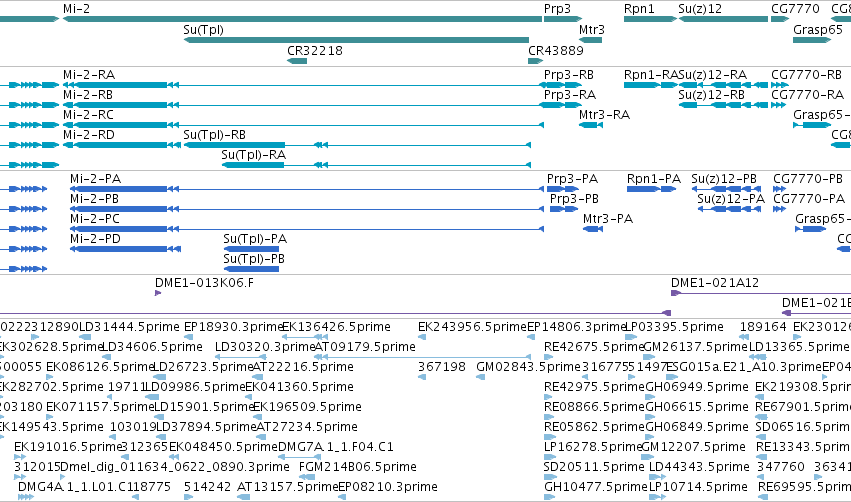
Task: Click the LP03395.5prime EST label
Action: 674,327
